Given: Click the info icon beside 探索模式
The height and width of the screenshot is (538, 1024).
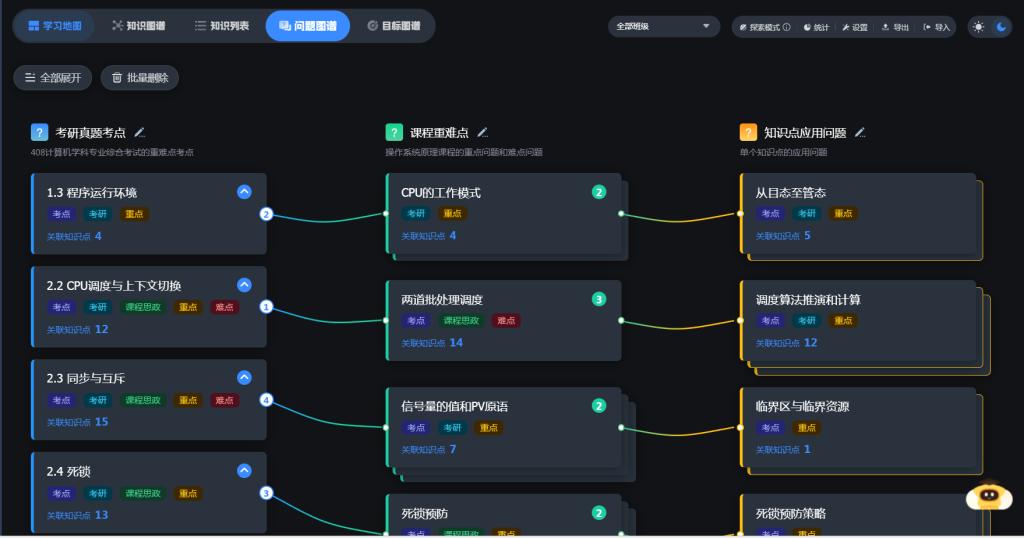Looking at the screenshot, I should click(787, 27).
